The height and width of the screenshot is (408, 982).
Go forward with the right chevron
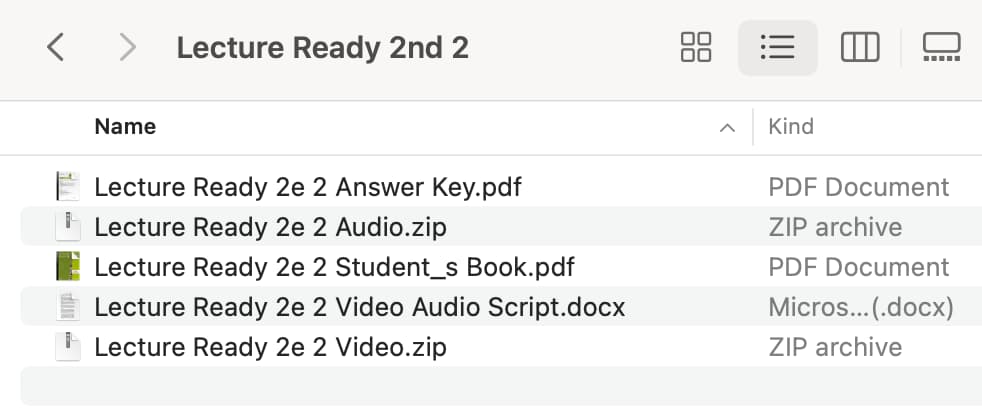127,47
